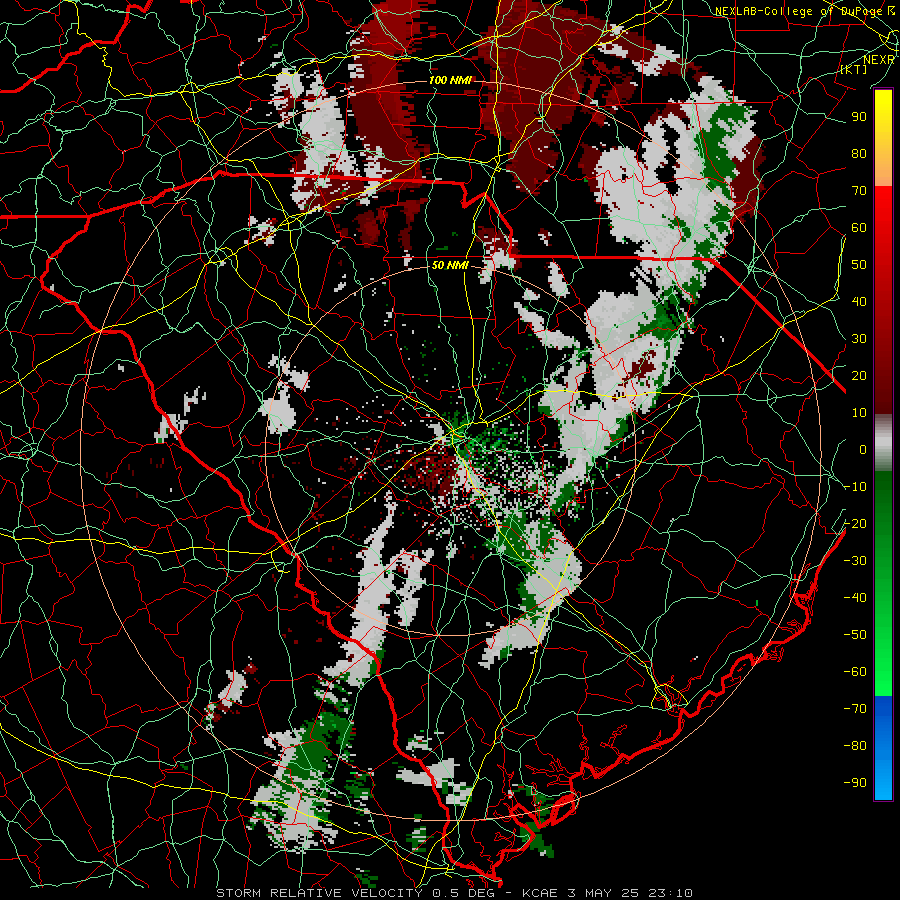Viewport: 900px width, 900px height.
Task: Click the 0 value on velocity scale
Action: (863, 449)
